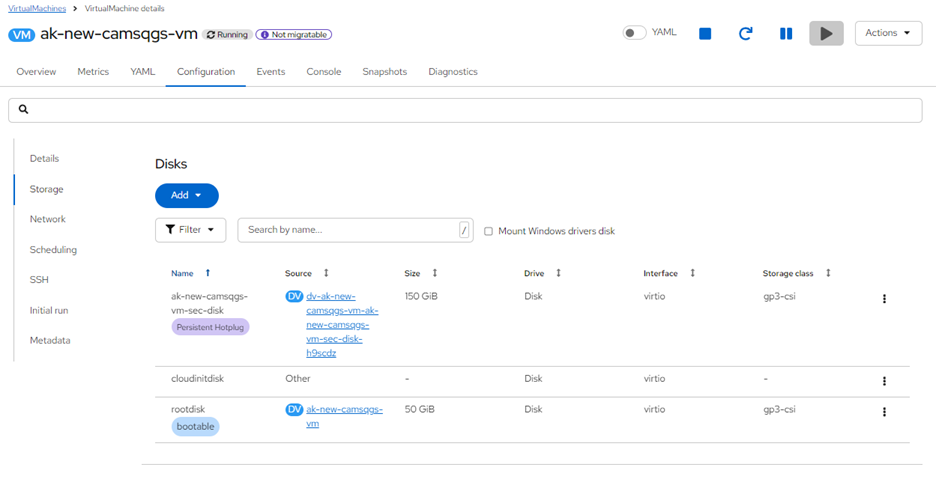Open the Diagnostics tab

pyautogui.click(x=453, y=72)
